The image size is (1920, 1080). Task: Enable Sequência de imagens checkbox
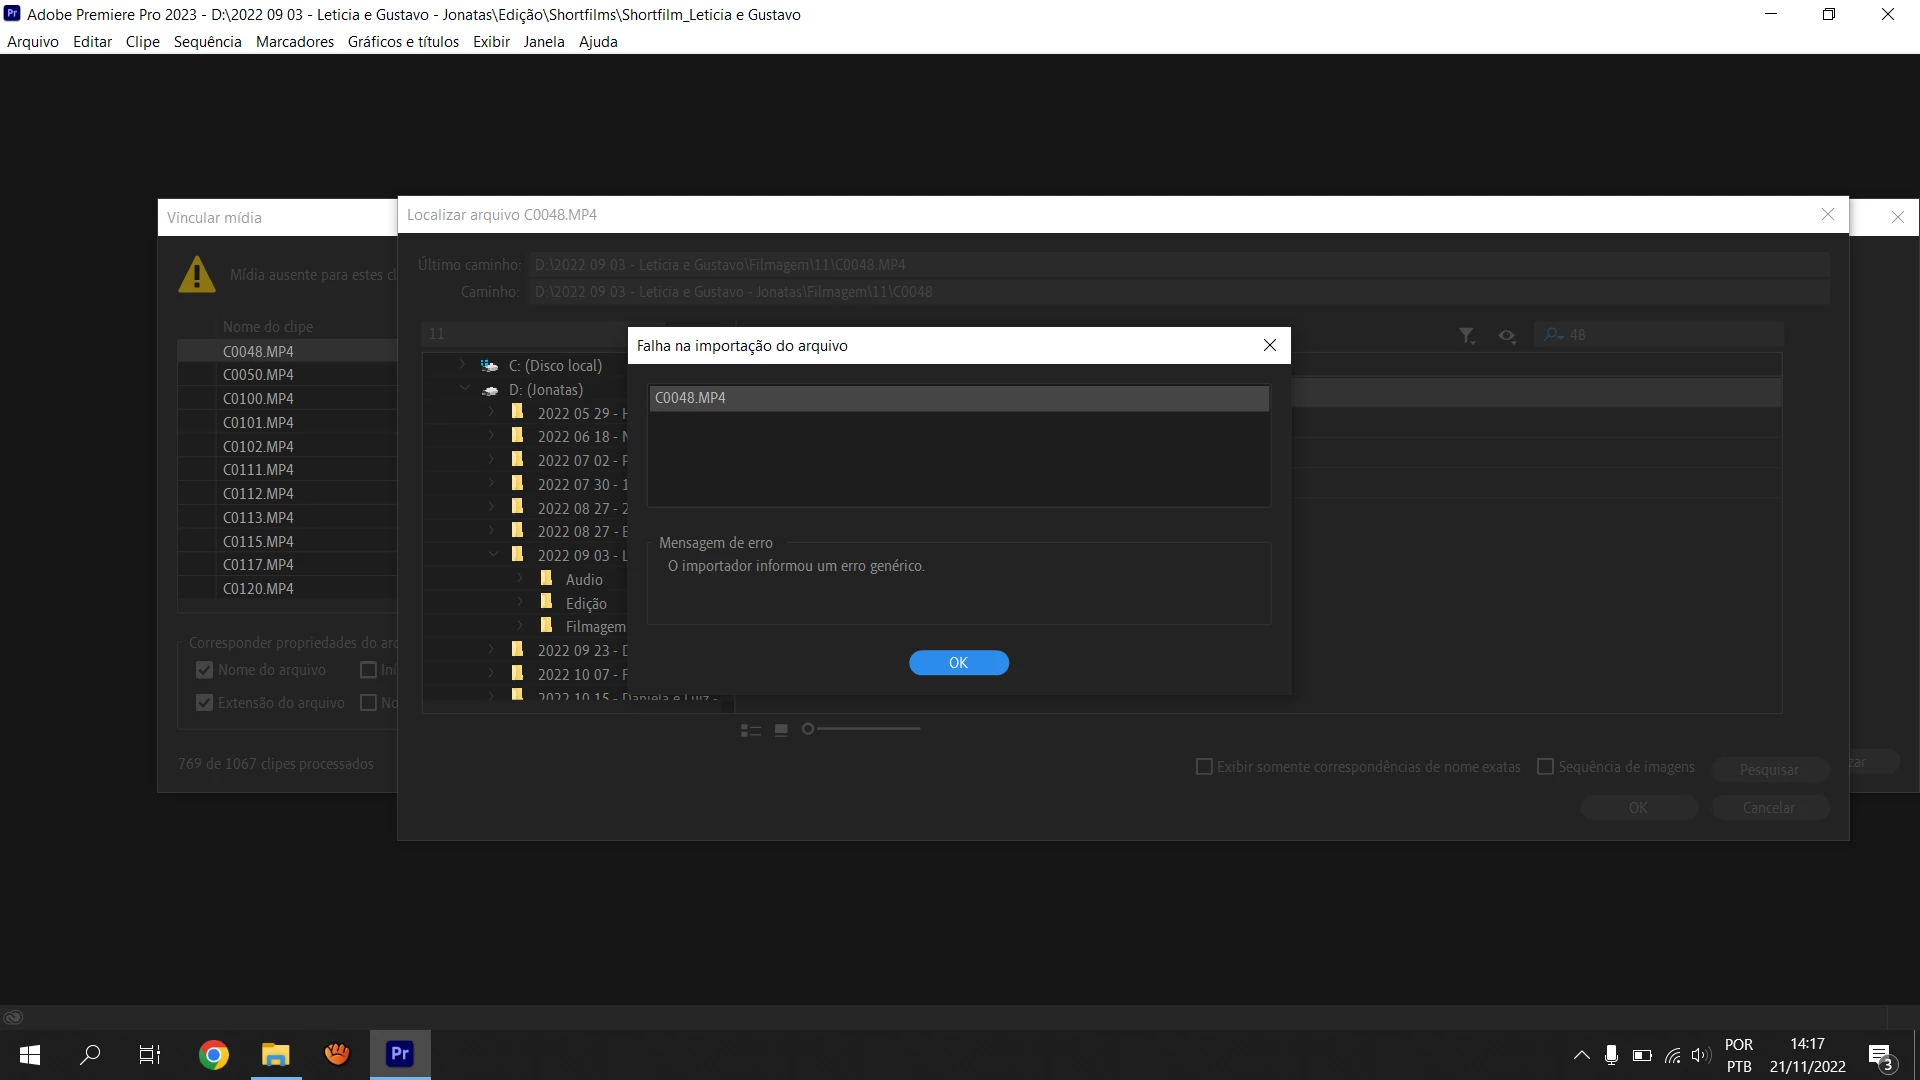[x=1545, y=767]
